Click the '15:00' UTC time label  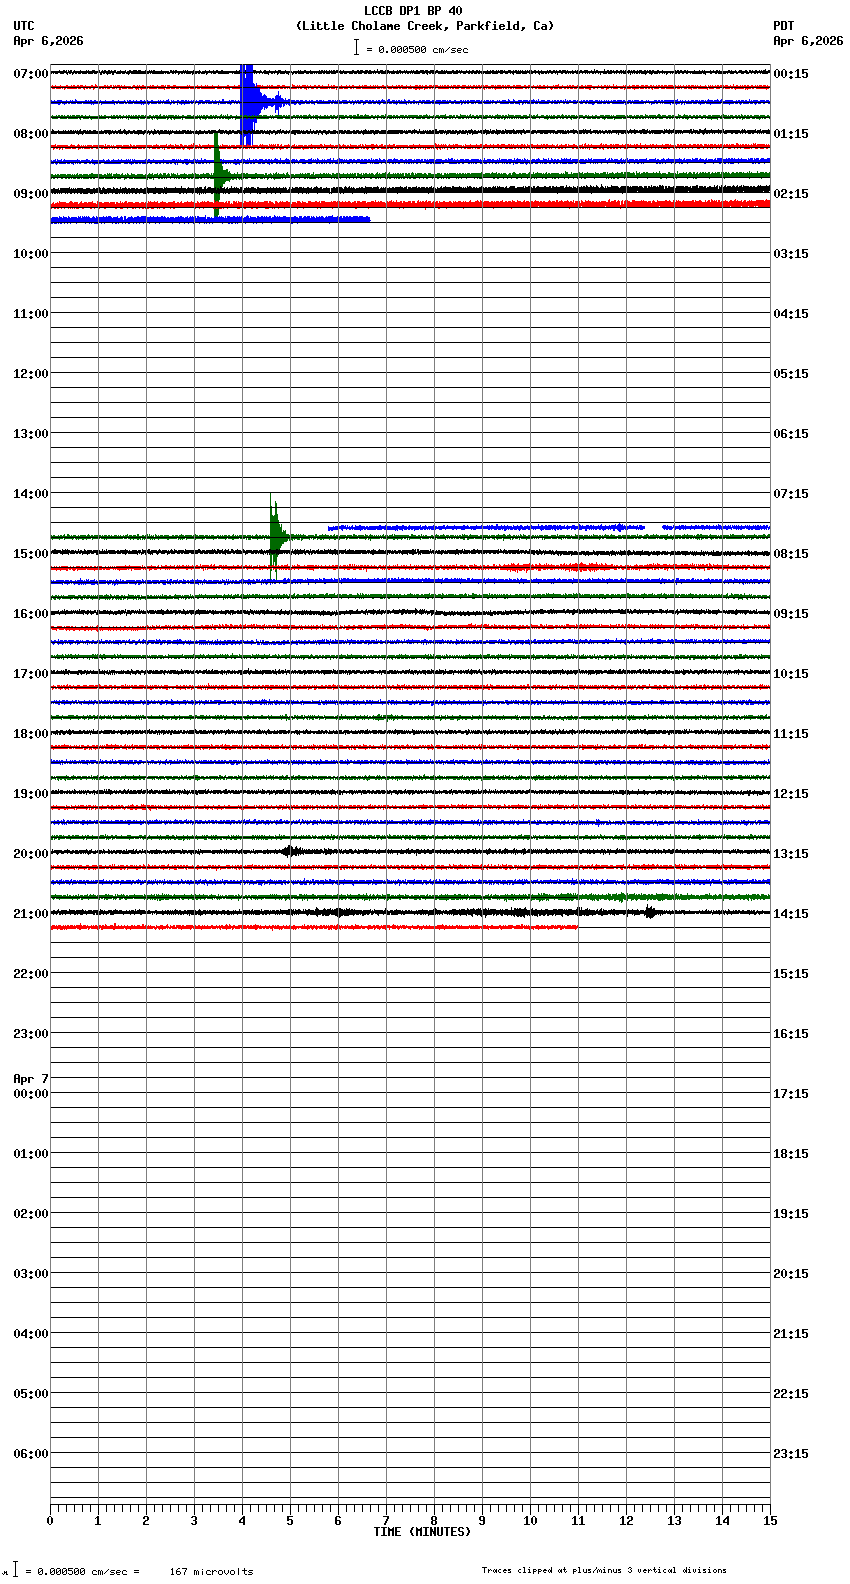[31, 554]
